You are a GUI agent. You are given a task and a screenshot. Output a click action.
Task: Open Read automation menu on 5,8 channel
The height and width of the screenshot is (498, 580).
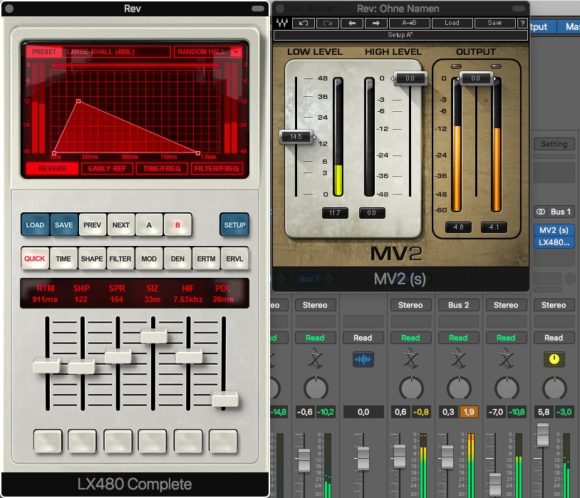click(x=554, y=338)
